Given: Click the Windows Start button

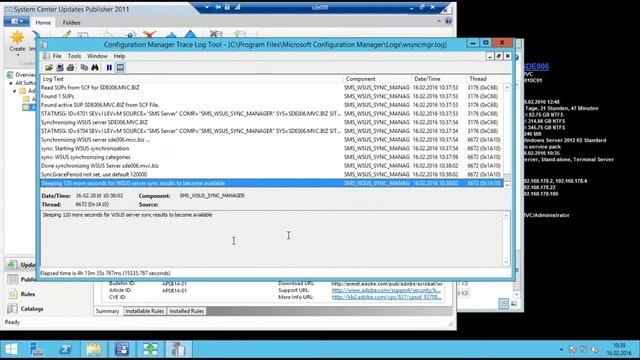Looking at the screenshot, I should (x=11, y=349).
